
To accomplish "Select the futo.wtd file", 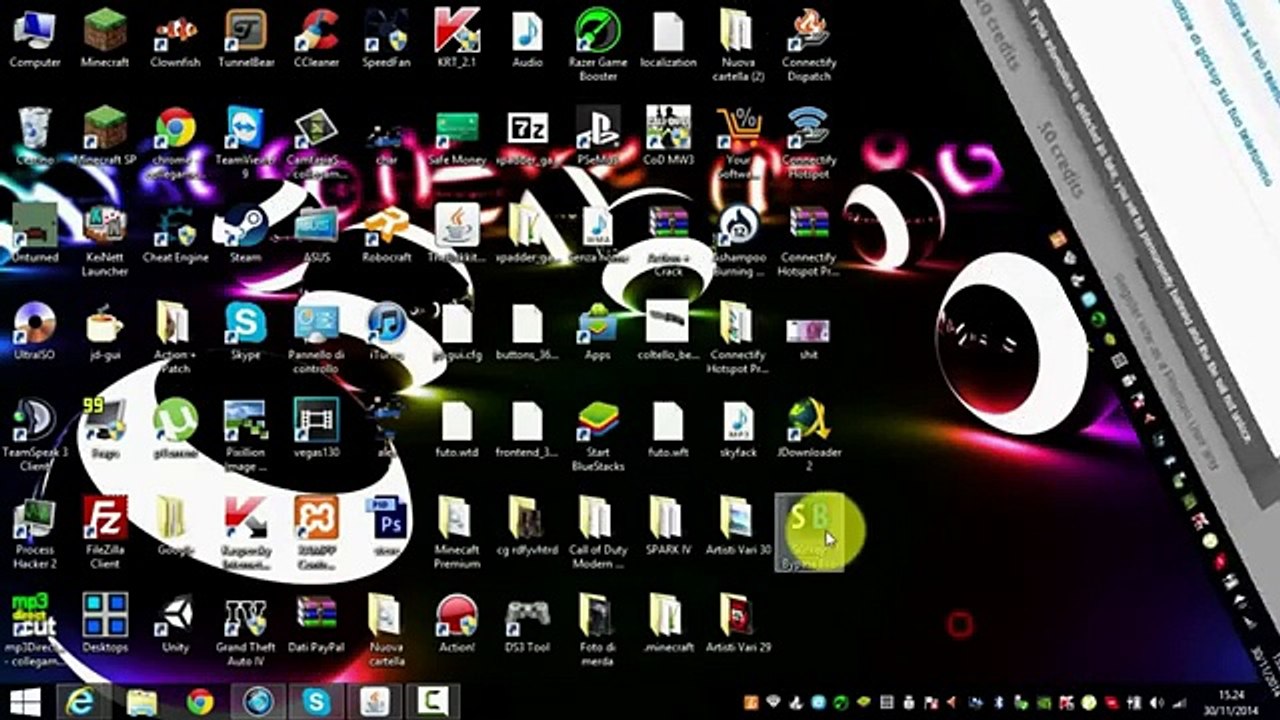I will 457,429.
